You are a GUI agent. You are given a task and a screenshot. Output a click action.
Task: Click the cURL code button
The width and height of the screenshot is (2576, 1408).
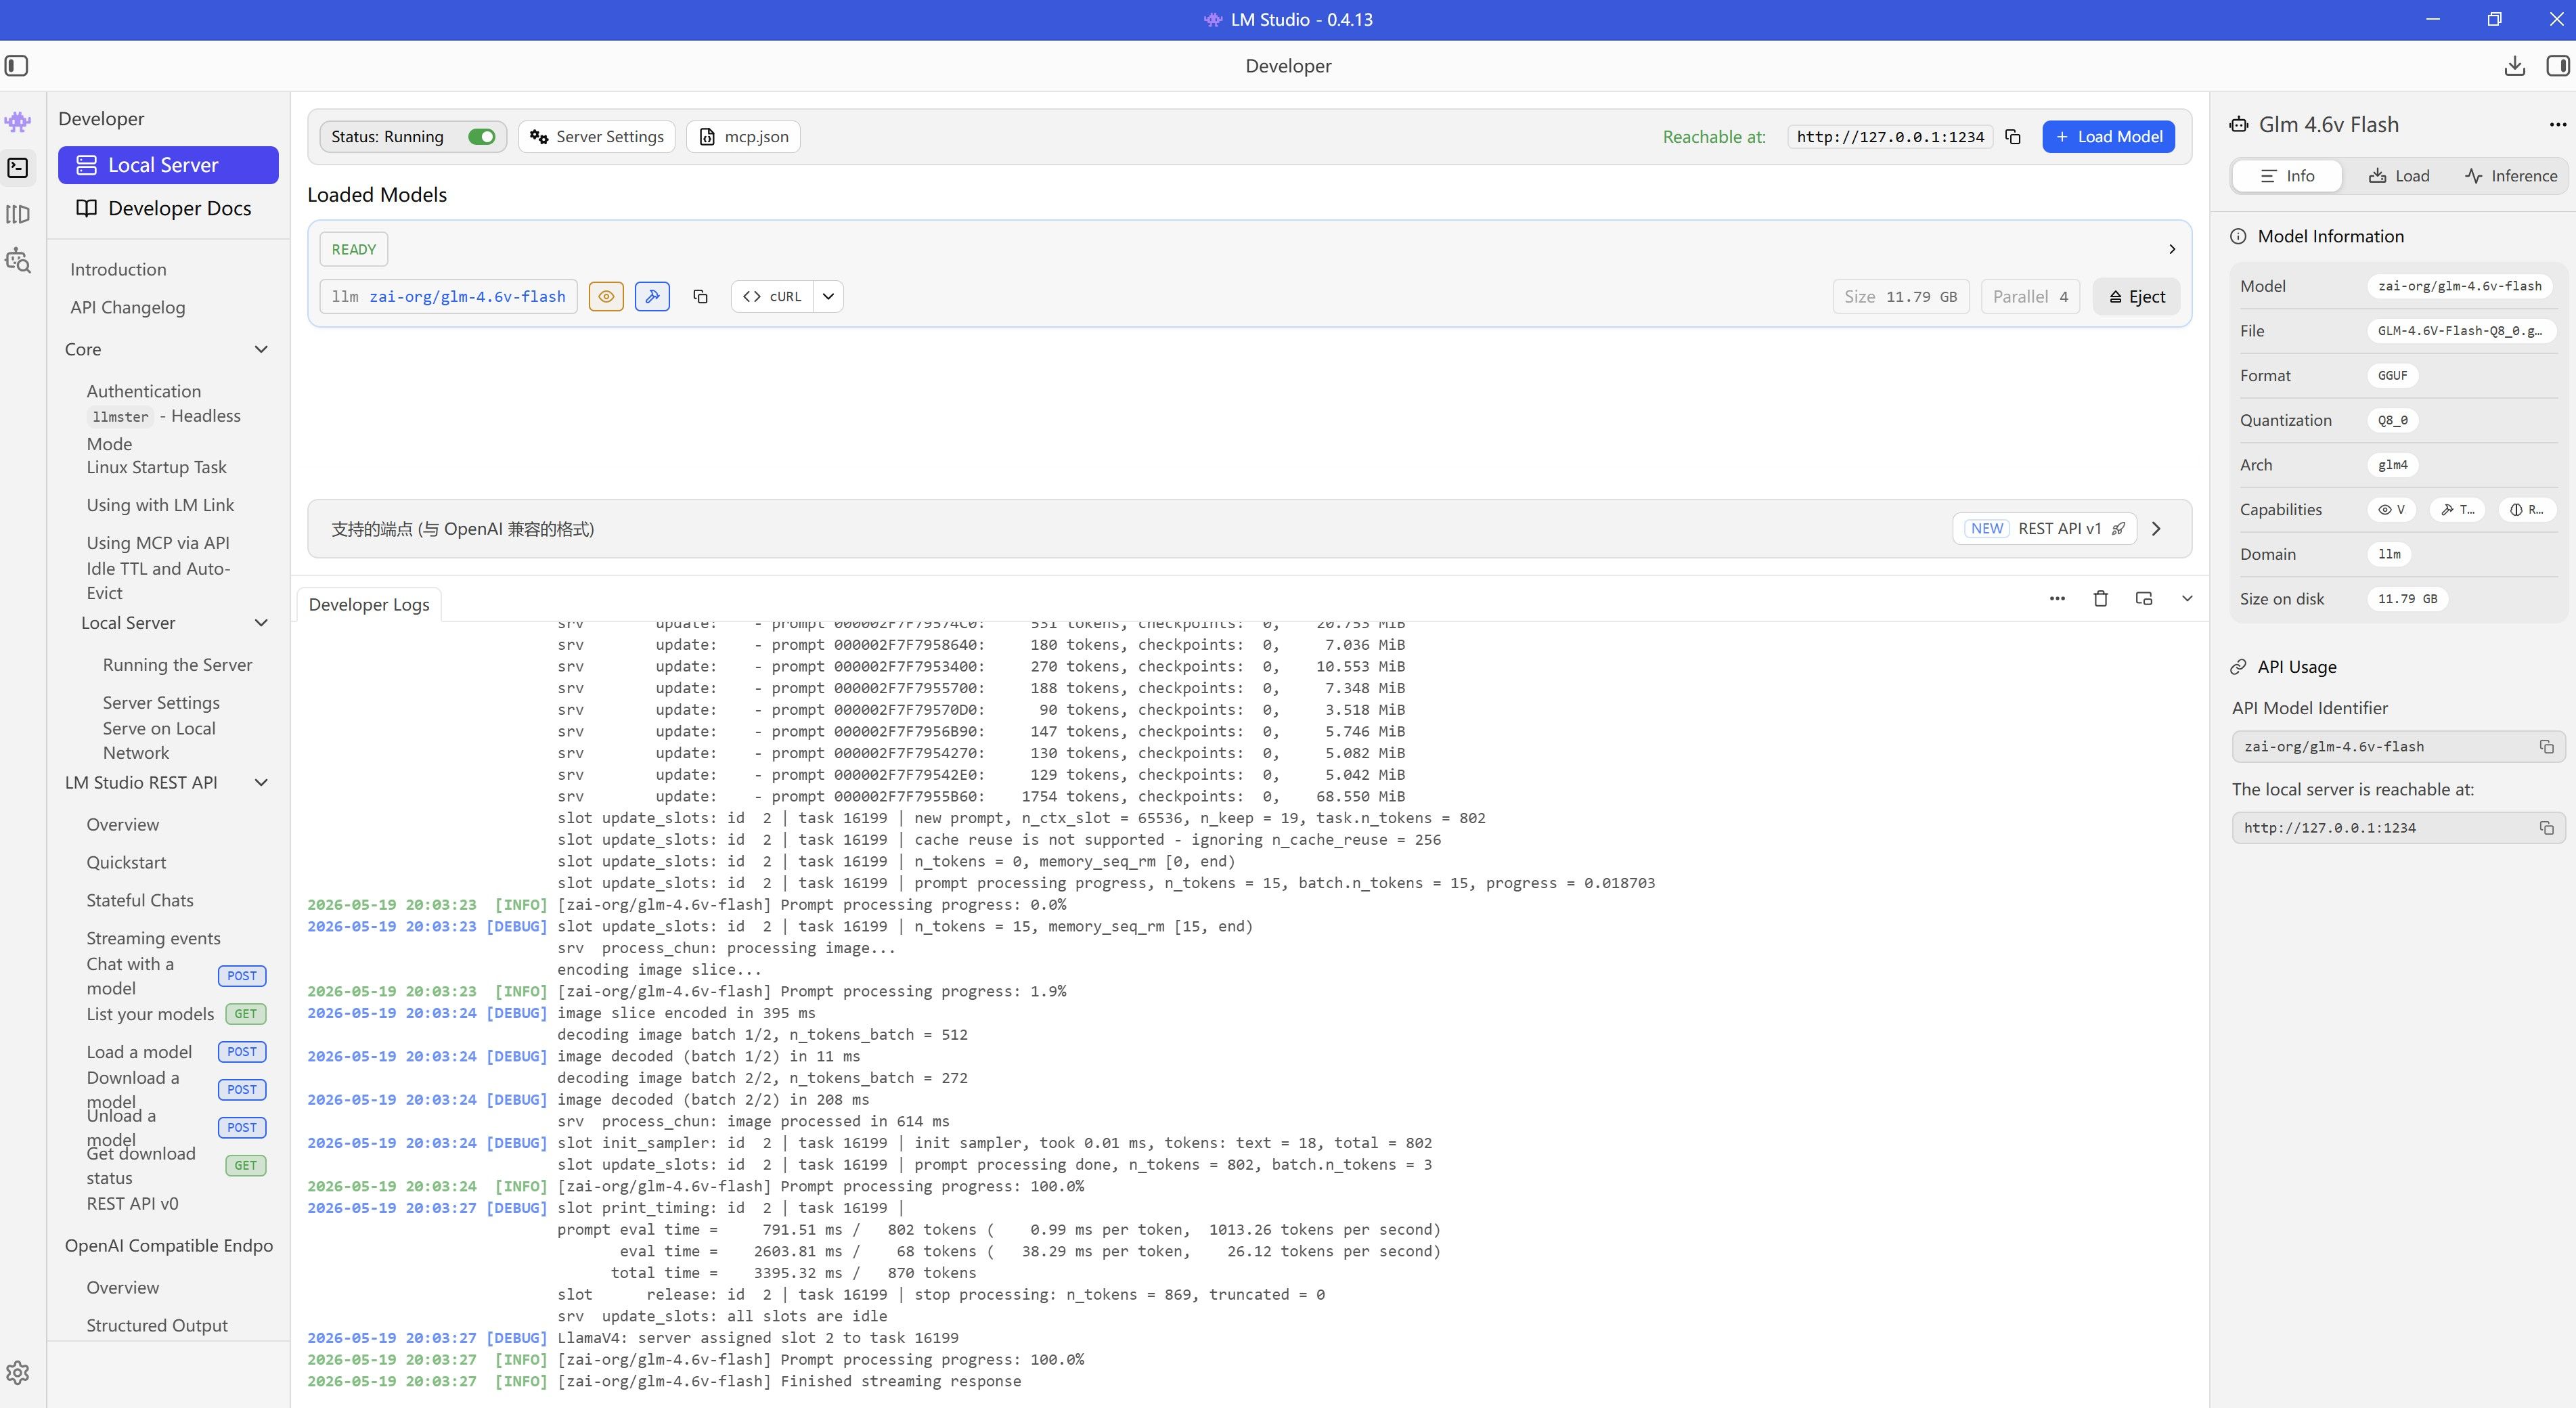point(772,296)
